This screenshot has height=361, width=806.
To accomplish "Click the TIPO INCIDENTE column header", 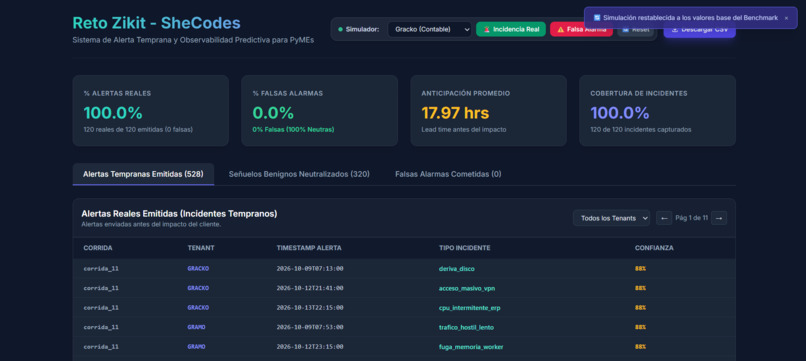I will 465,248.
